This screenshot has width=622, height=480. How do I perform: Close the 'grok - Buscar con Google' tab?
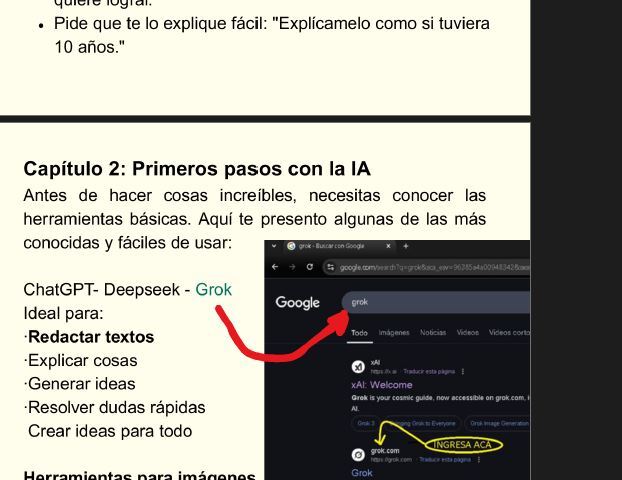(388, 246)
